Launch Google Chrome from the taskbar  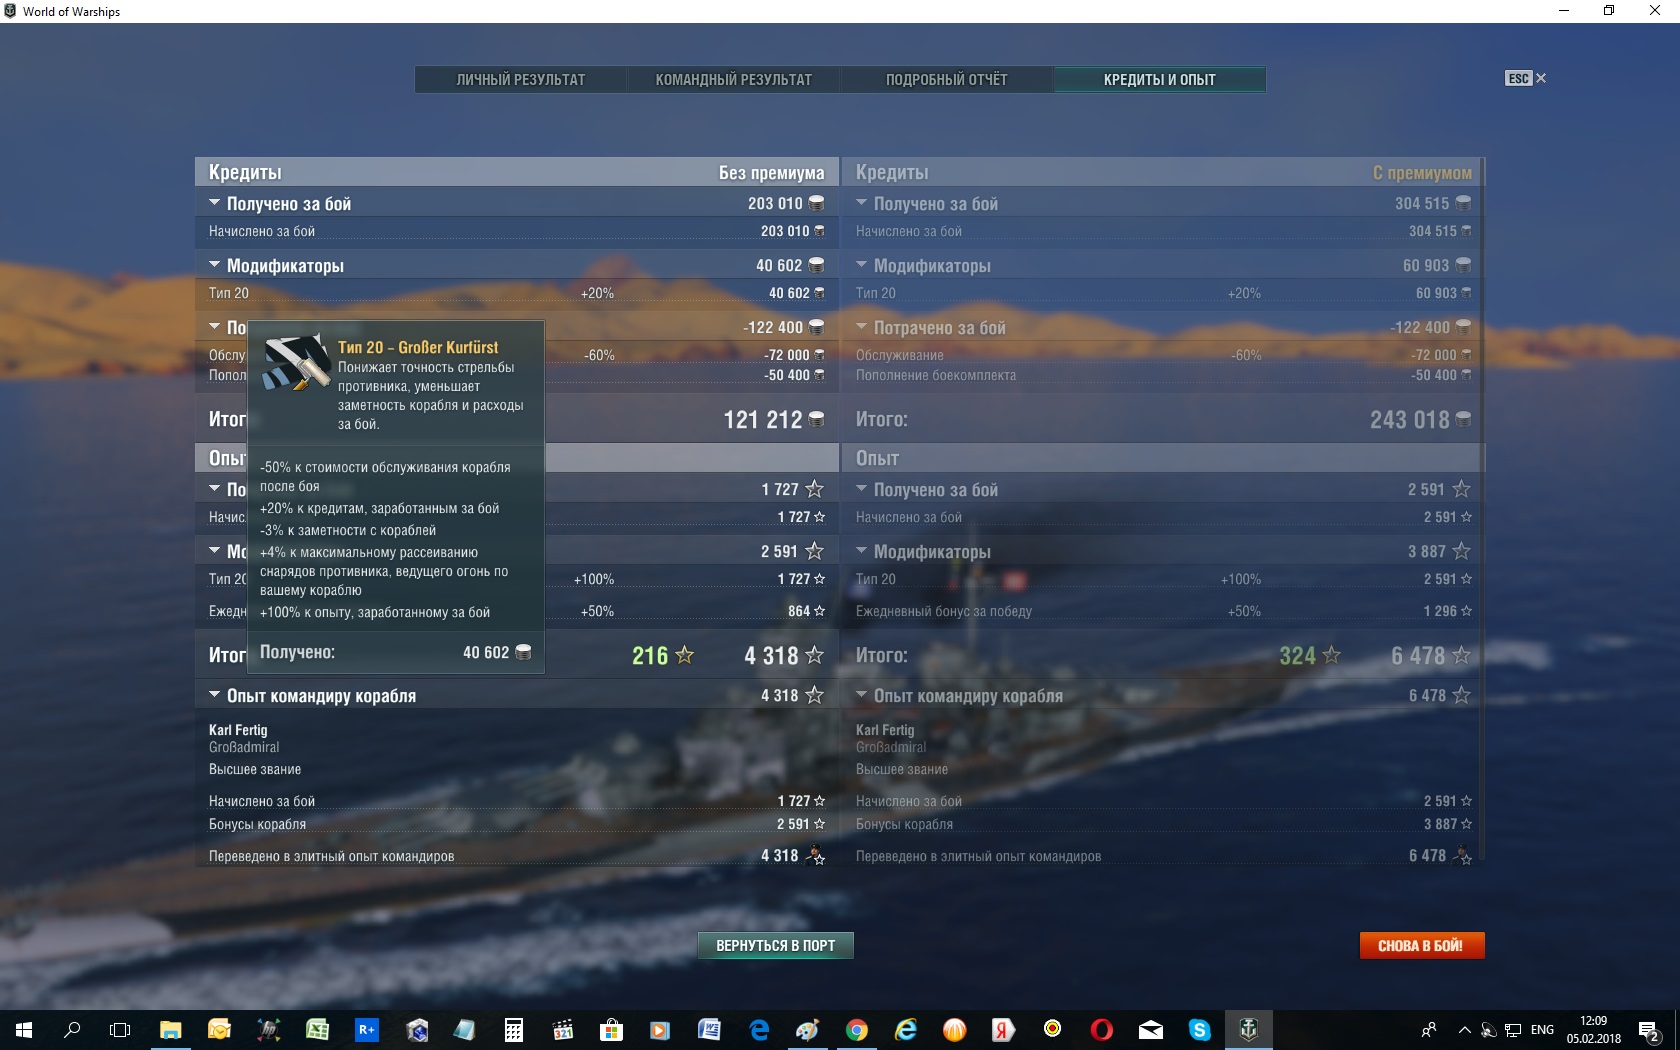click(x=856, y=1029)
